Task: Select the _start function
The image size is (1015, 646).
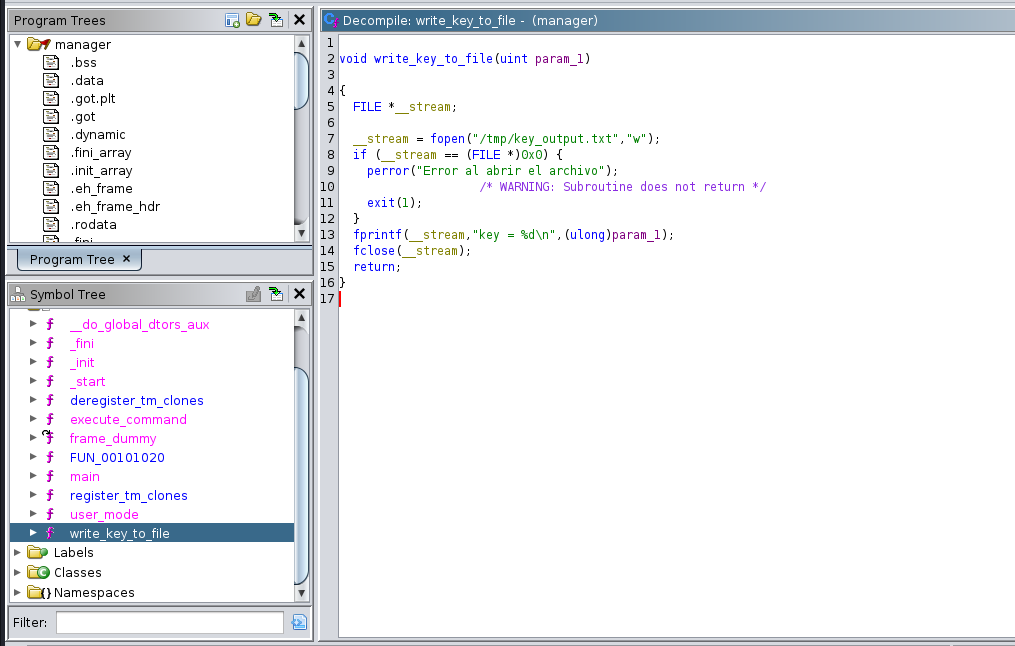Action: (87, 381)
